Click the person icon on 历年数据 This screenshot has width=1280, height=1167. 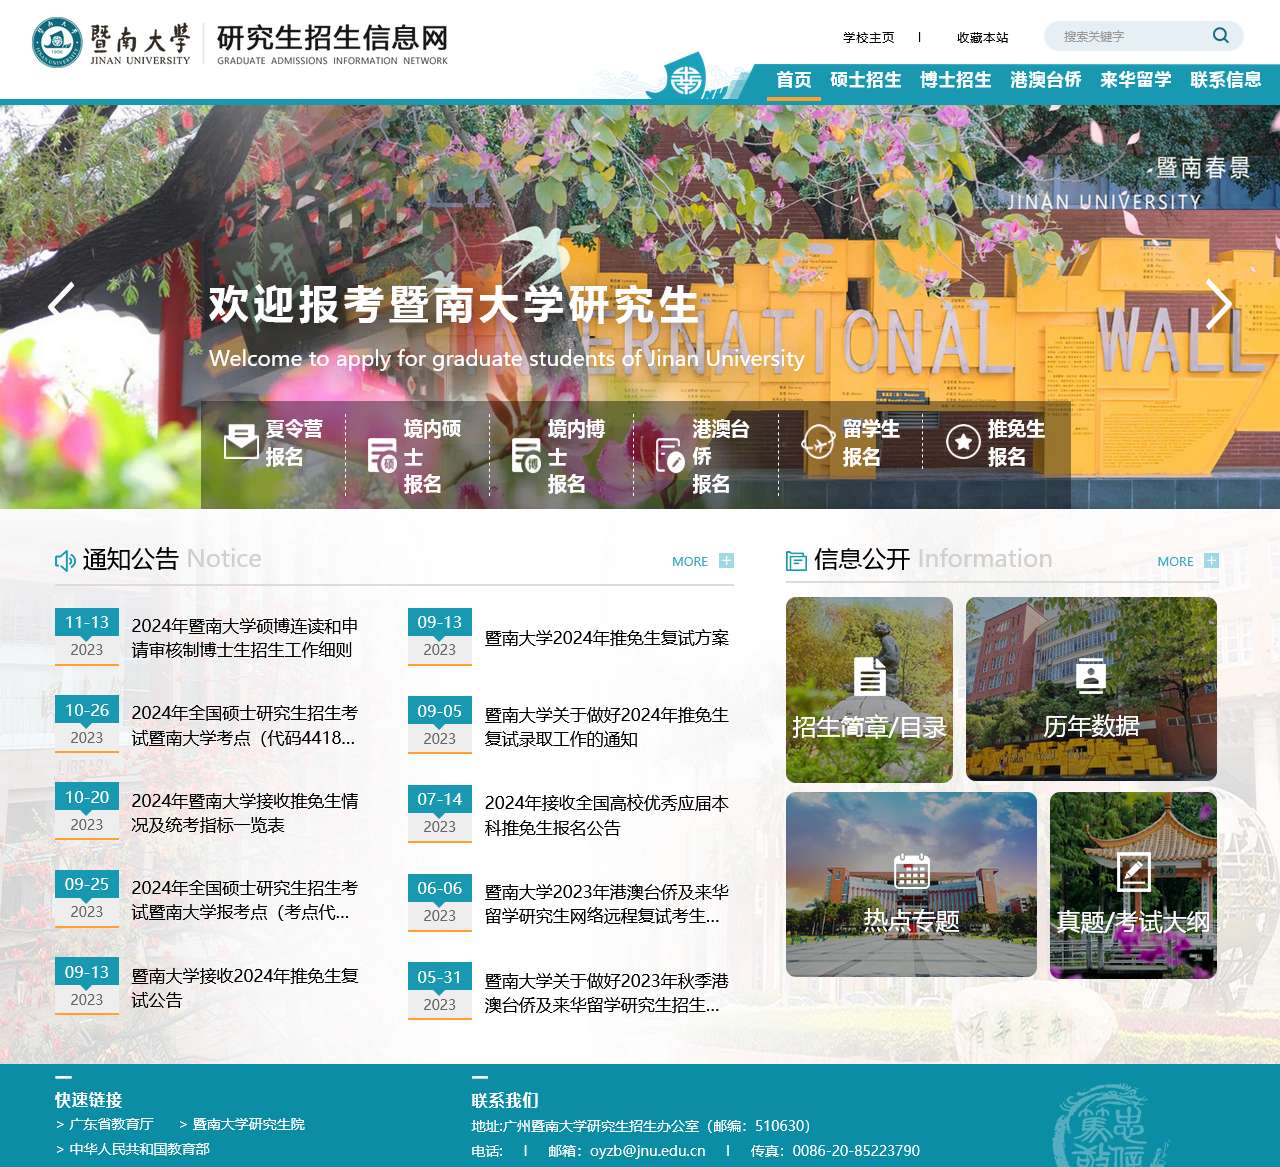click(1091, 676)
